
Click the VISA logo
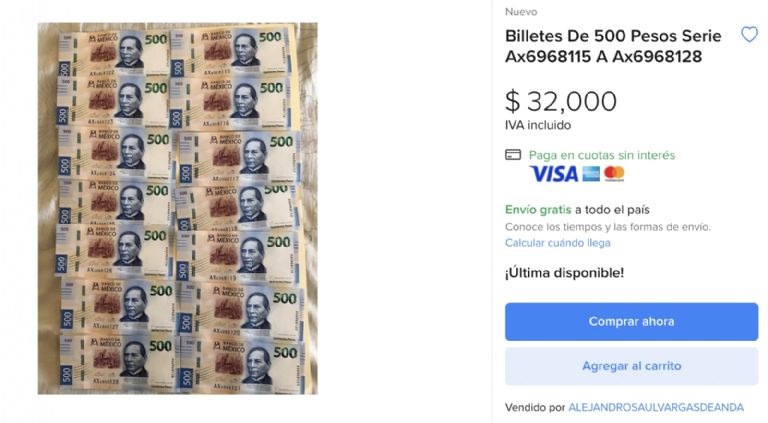tap(554, 174)
